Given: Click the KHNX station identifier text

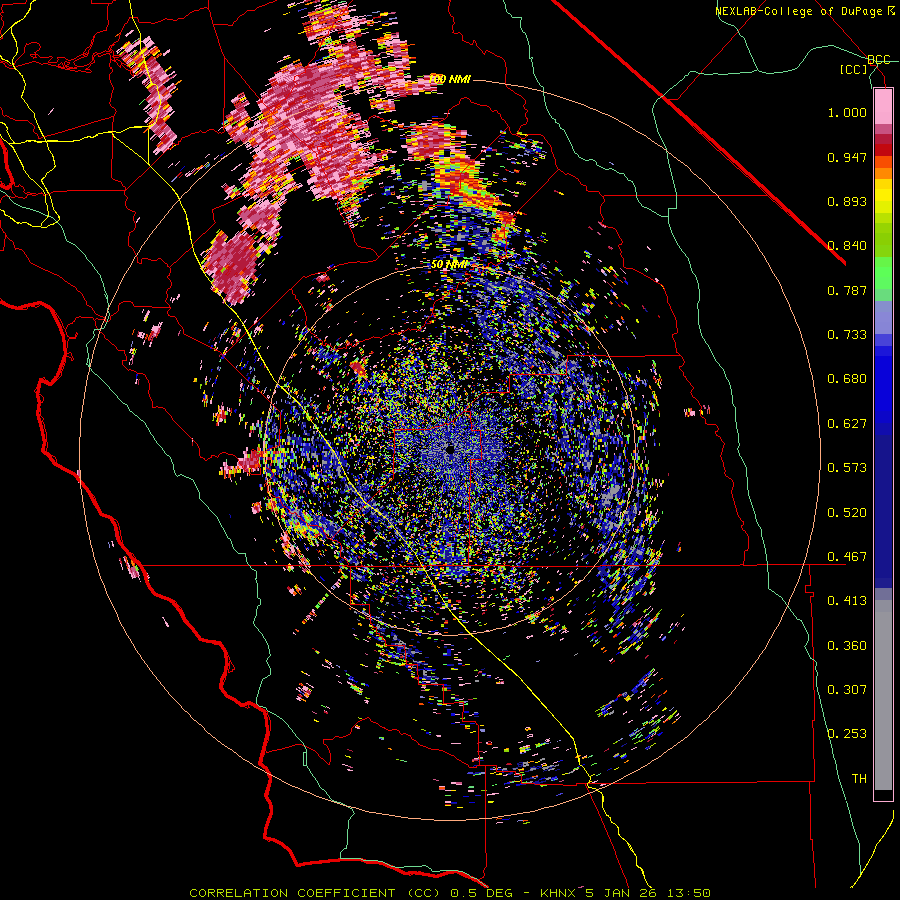Looking at the screenshot, I should [560, 893].
